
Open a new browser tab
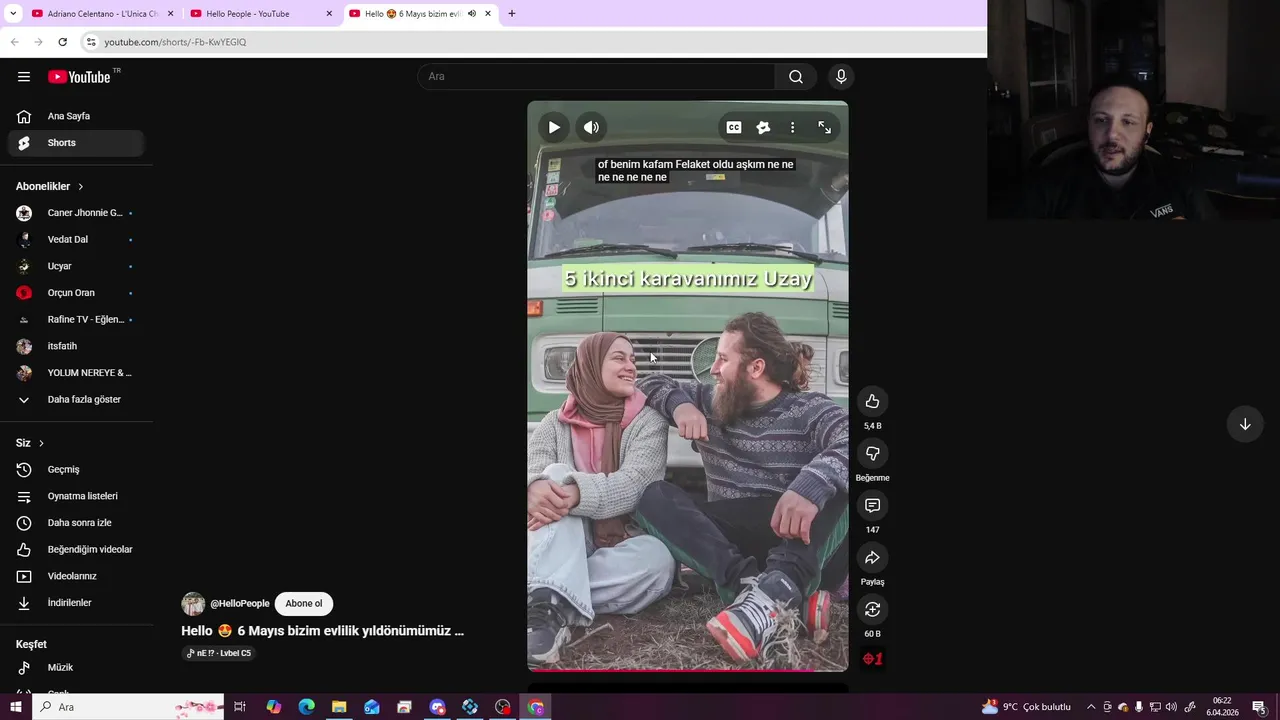tap(512, 14)
